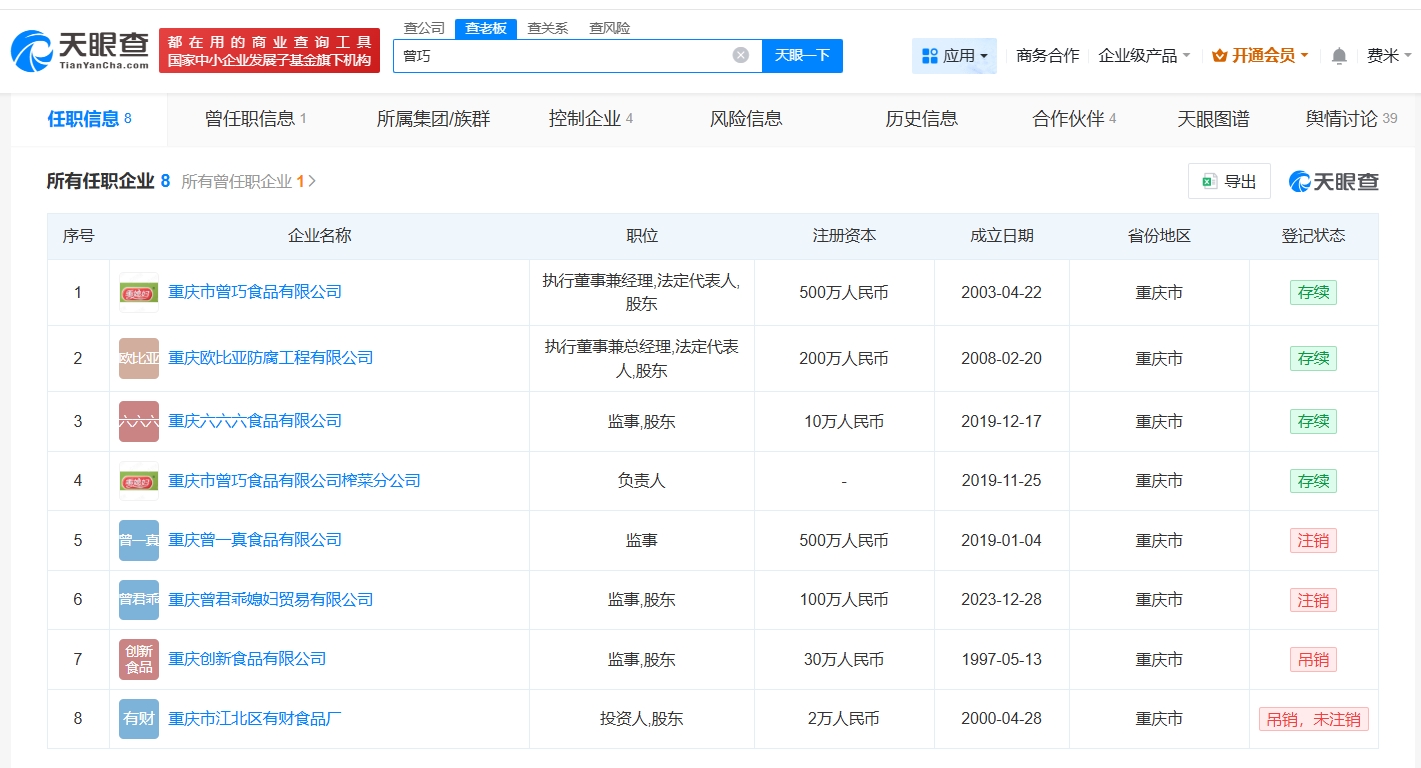Switch to the 查公司 search tab
The width and height of the screenshot is (1421, 768).
(424, 28)
